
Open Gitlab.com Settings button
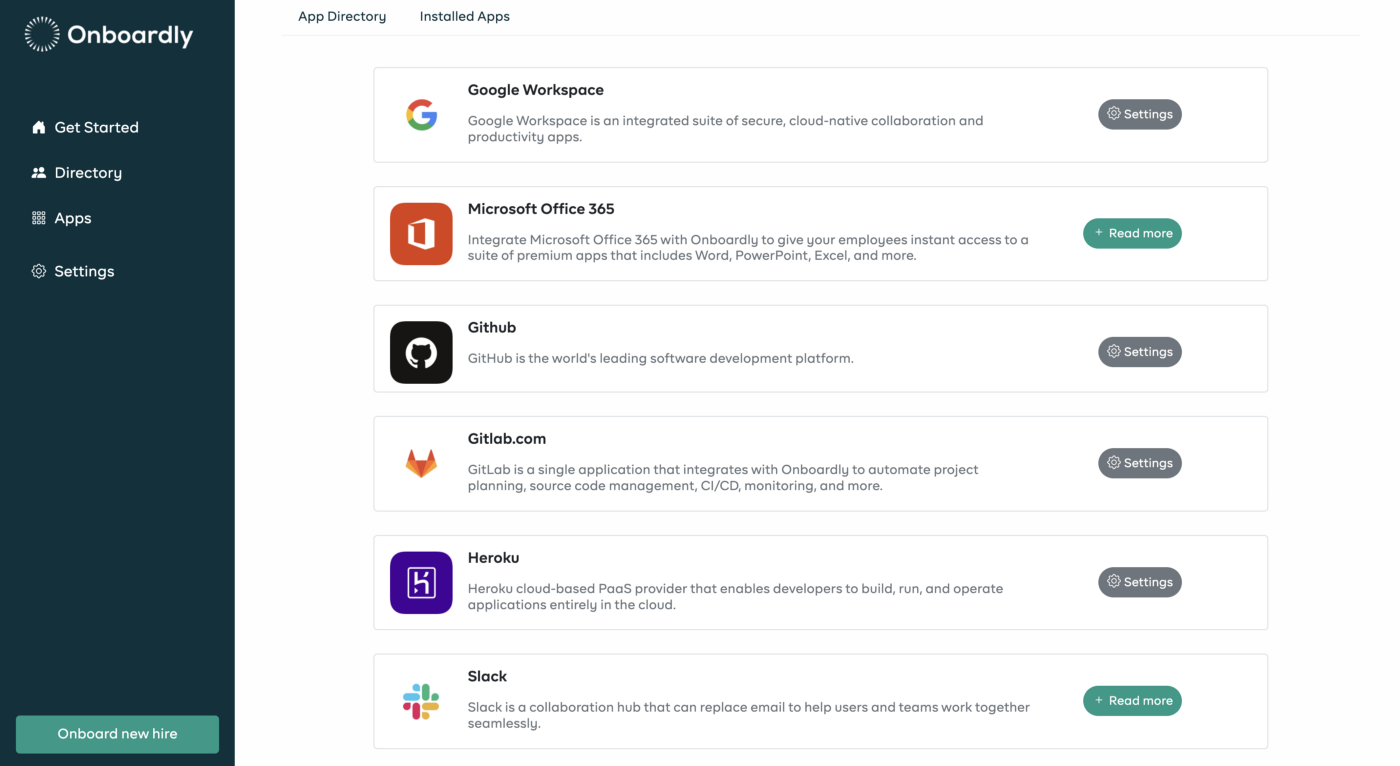click(1140, 463)
